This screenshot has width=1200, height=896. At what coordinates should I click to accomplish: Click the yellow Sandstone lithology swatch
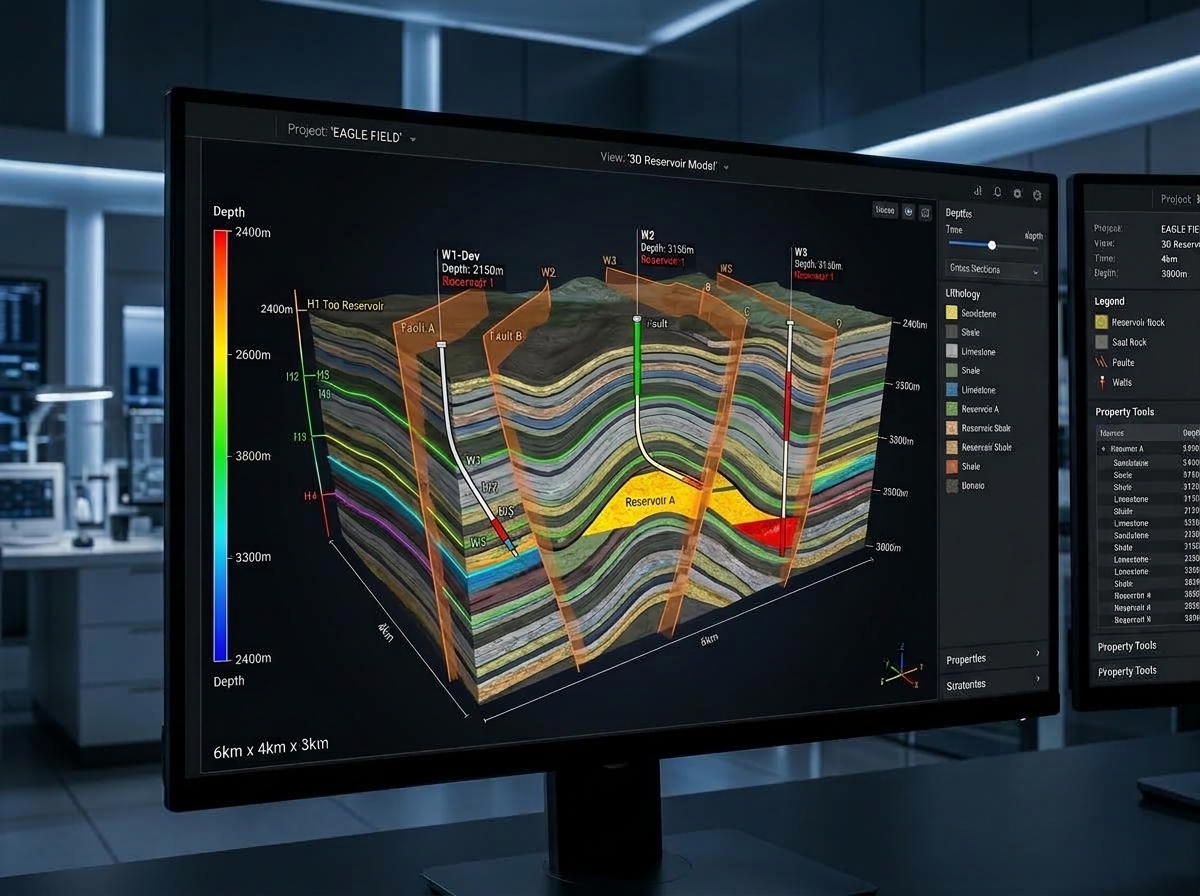tap(952, 313)
